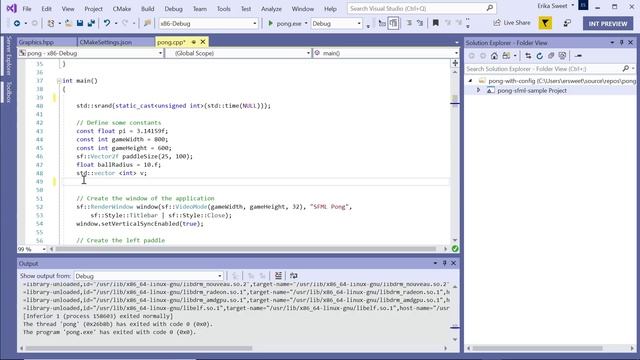Click the Home icon in Solution Explorer
Screen dimensions: 640x360
[494, 56]
